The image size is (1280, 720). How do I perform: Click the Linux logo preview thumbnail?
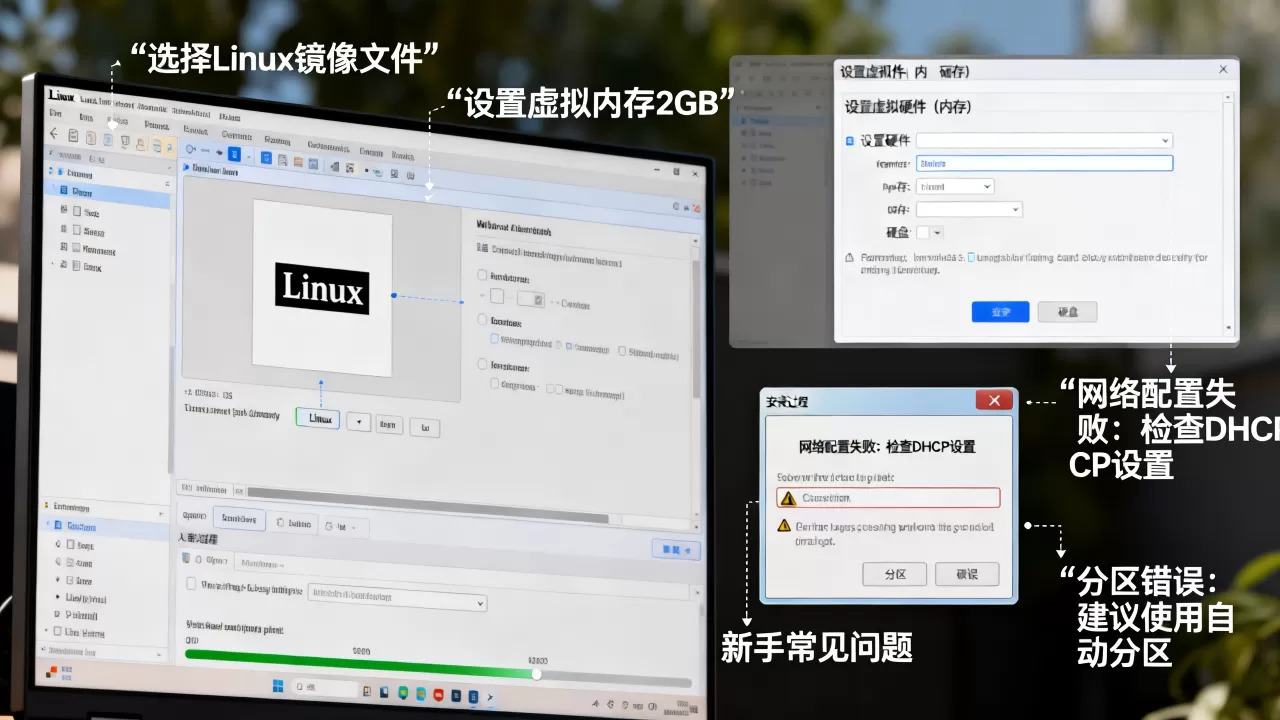322,288
